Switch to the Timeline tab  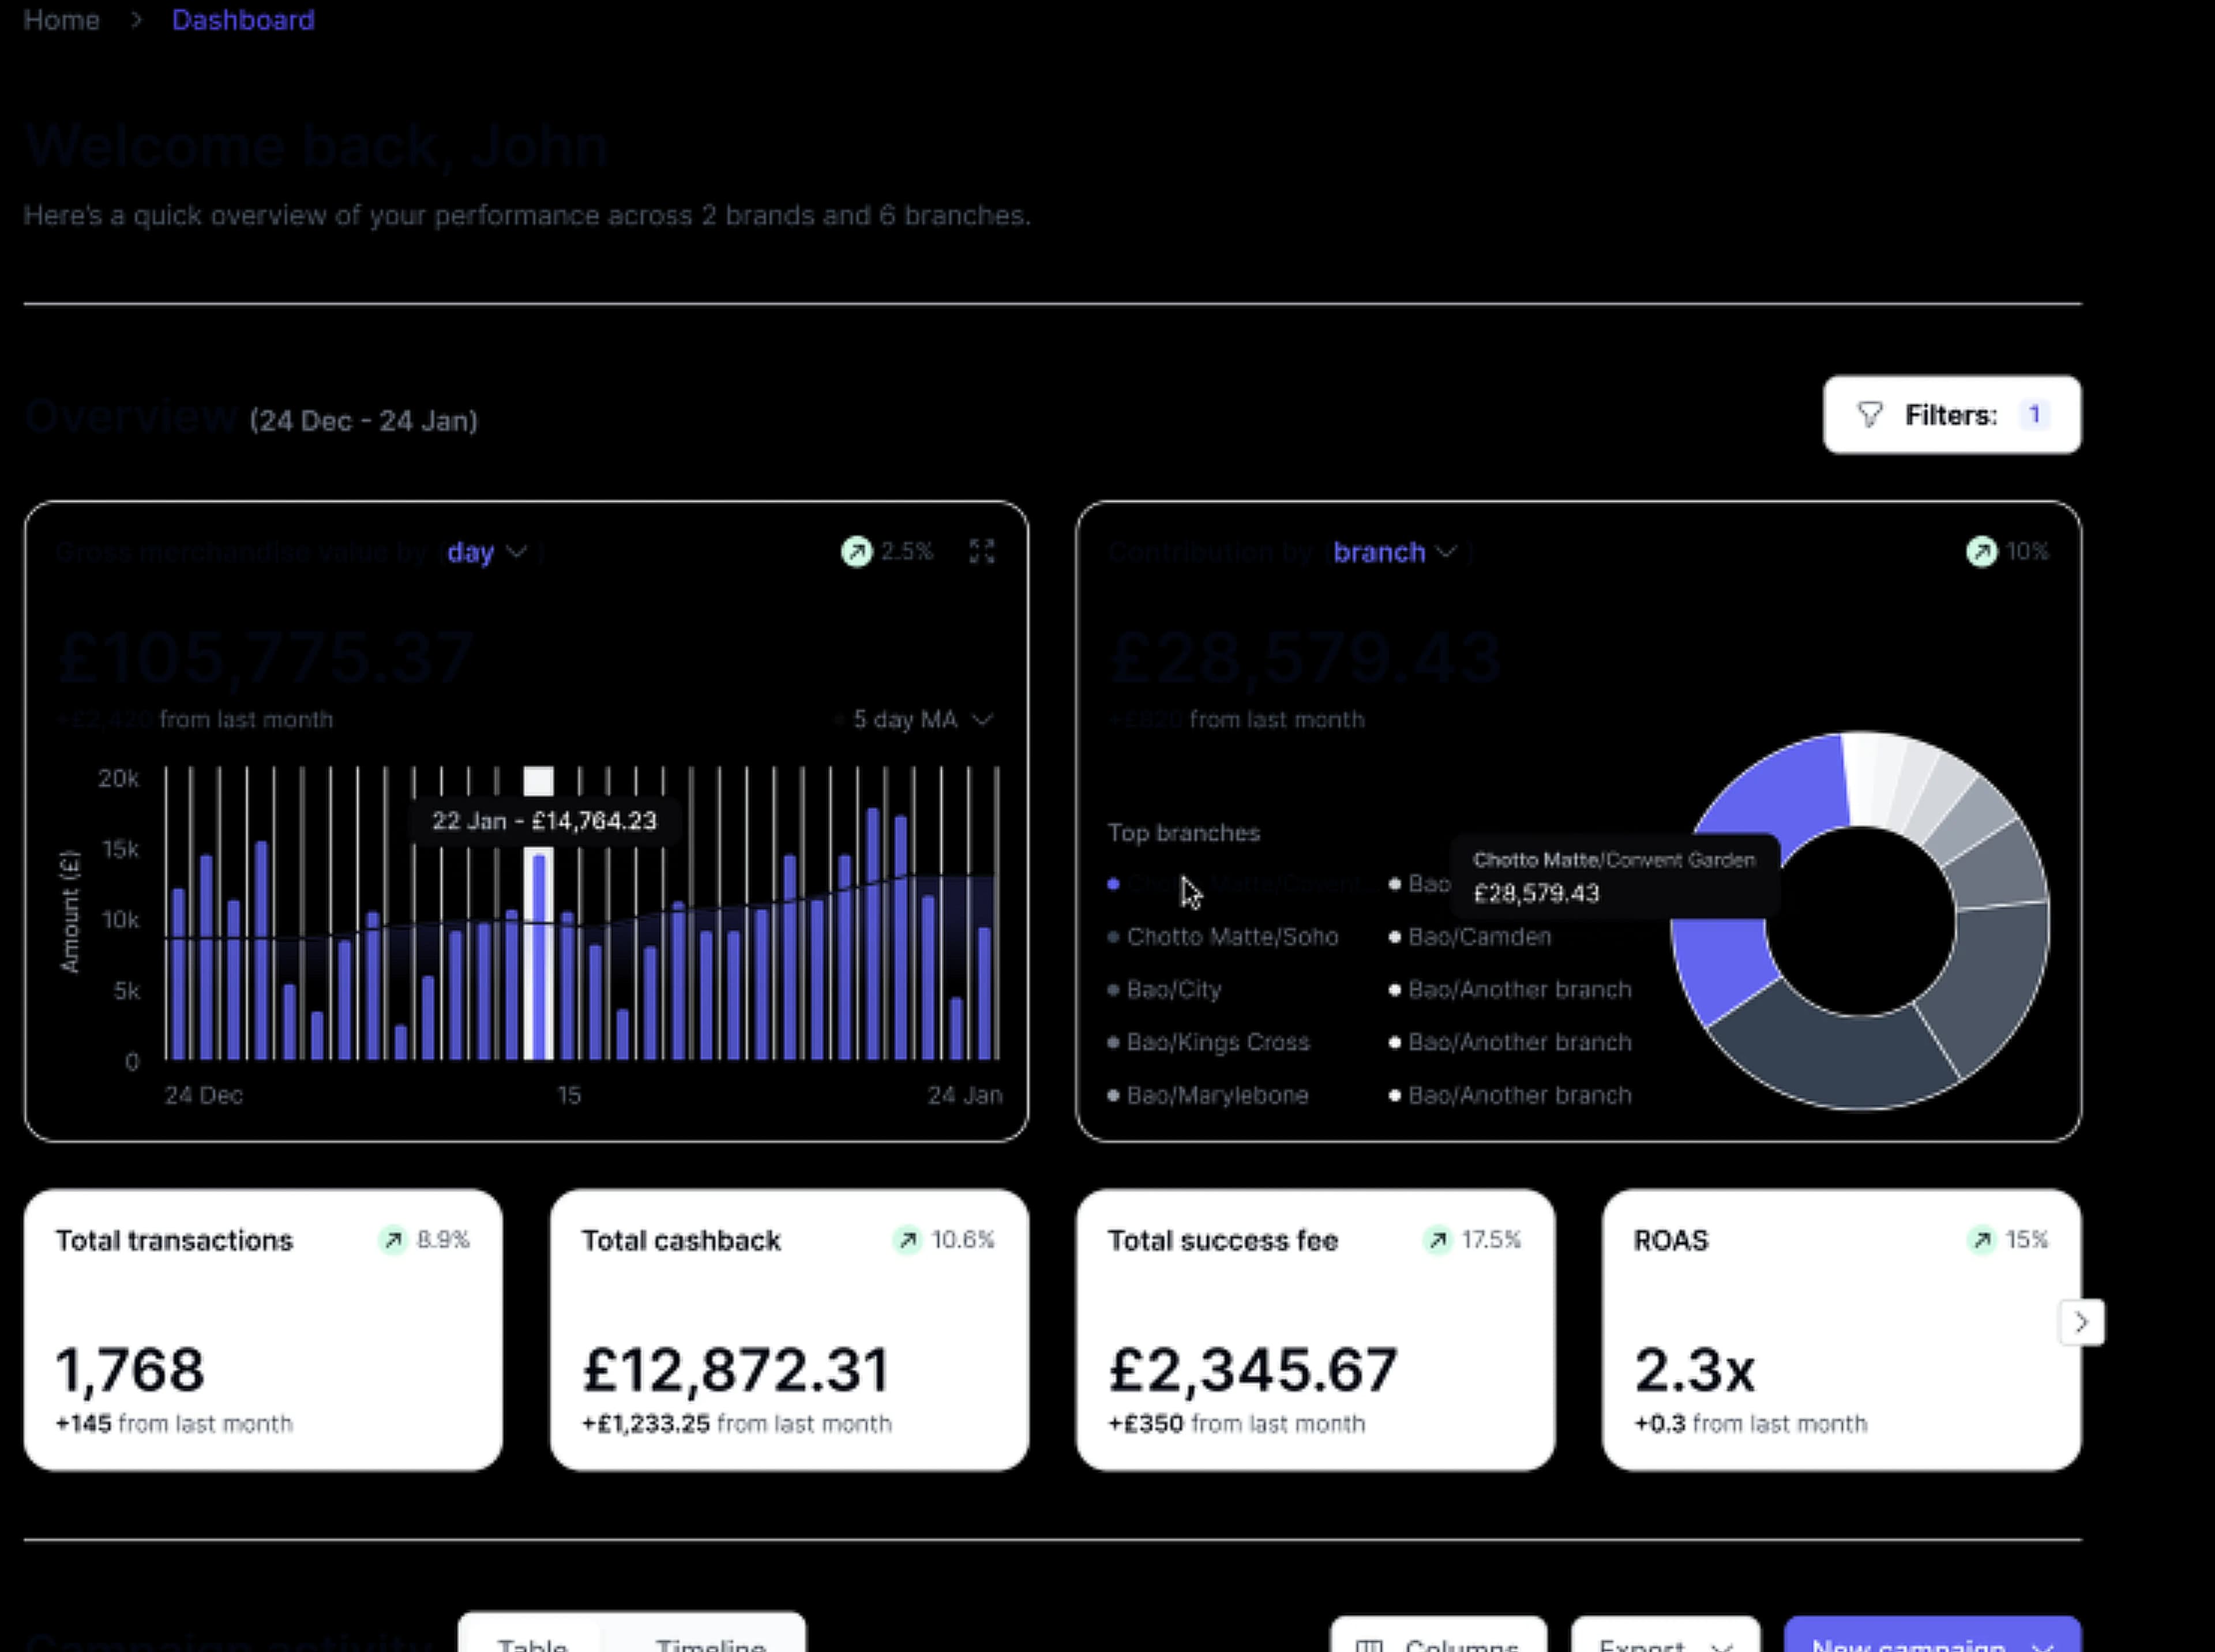coord(710,1645)
